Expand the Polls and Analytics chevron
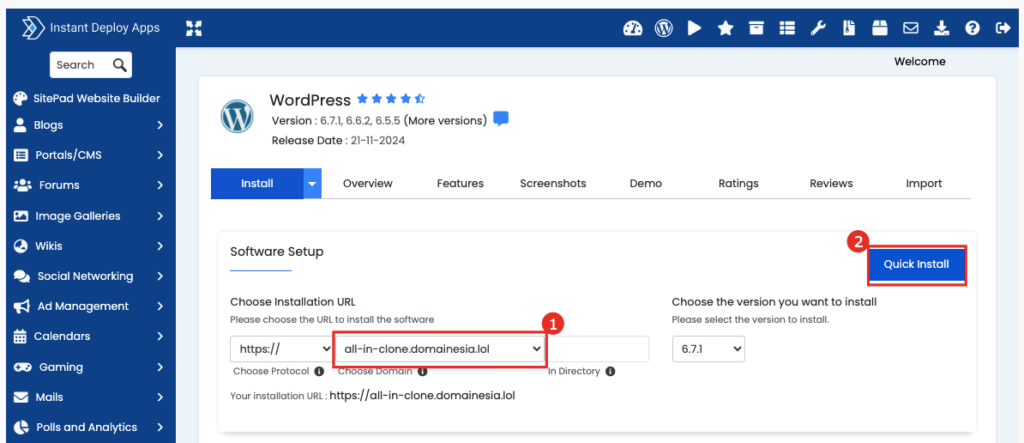This screenshot has height=443, width=1024. click(160, 427)
